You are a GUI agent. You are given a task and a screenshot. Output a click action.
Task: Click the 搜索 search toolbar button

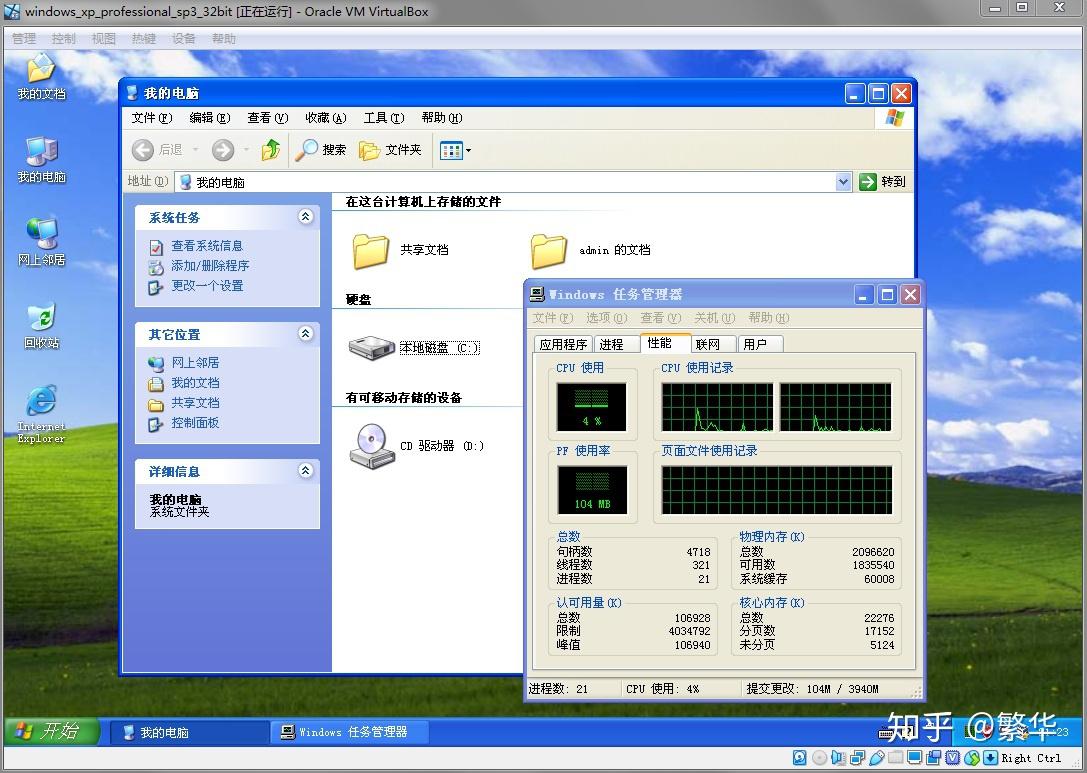pyautogui.click(x=320, y=149)
